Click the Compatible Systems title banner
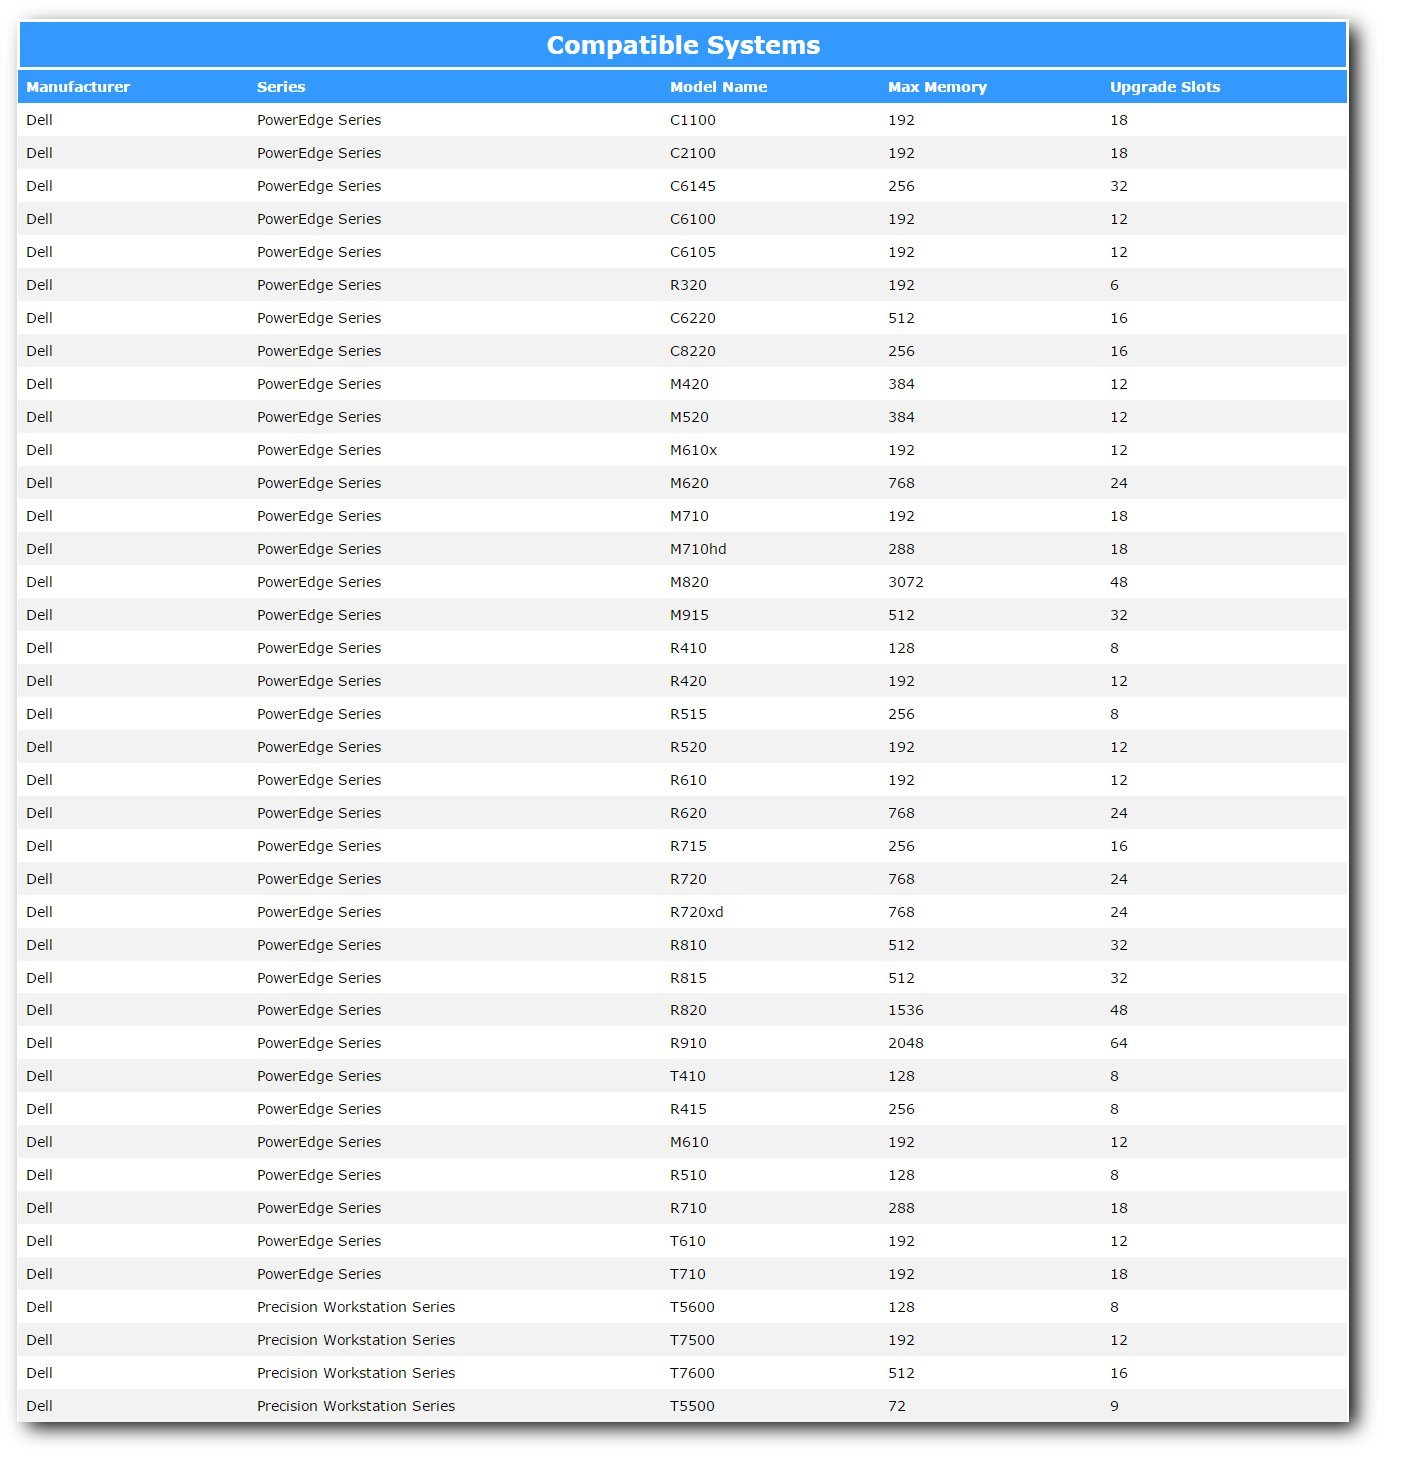Image resolution: width=1401 pixels, height=1464 pixels. pyautogui.click(x=683, y=45)
